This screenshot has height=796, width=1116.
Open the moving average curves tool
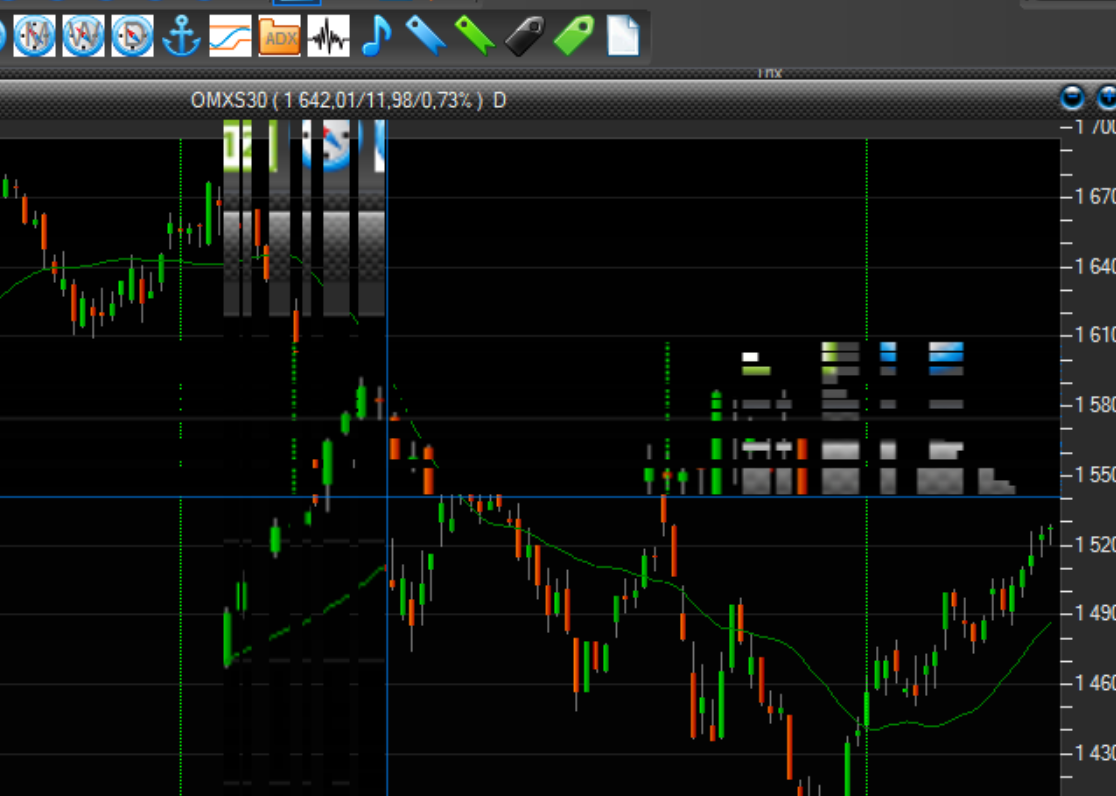pyautogui.click(x=230, y=37)
